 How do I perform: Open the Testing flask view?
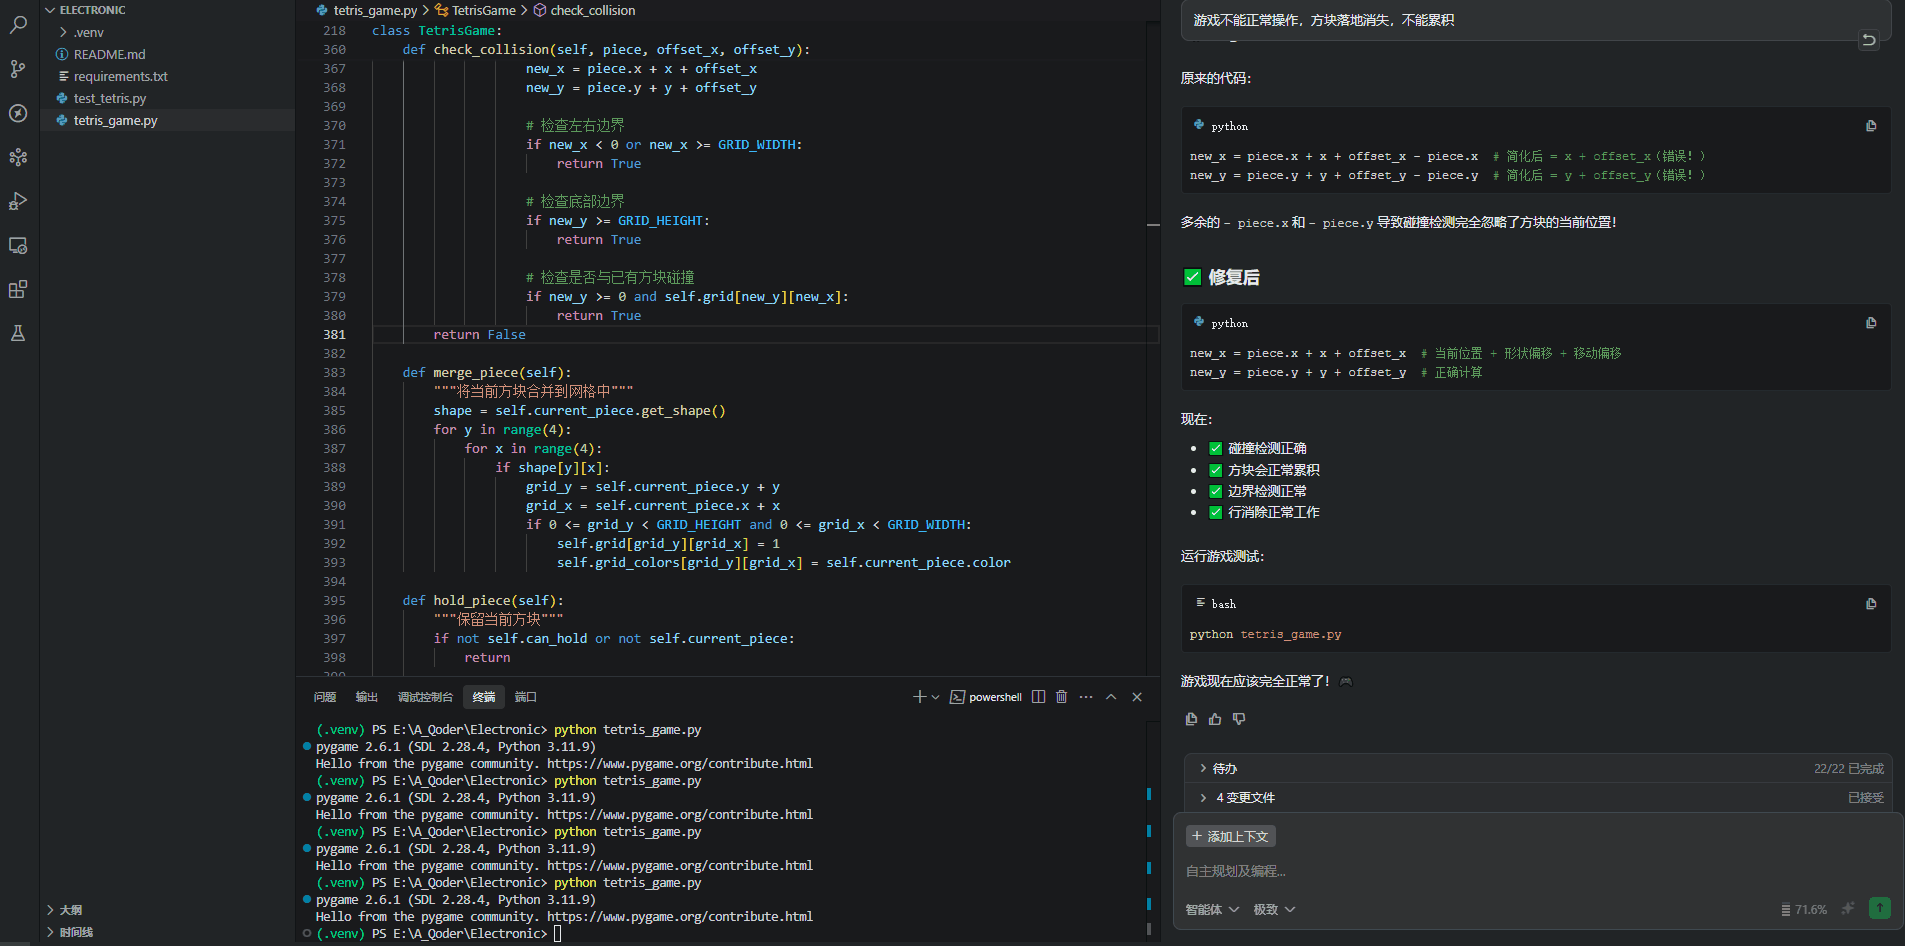pyautogui.click(x=18, y=333)
